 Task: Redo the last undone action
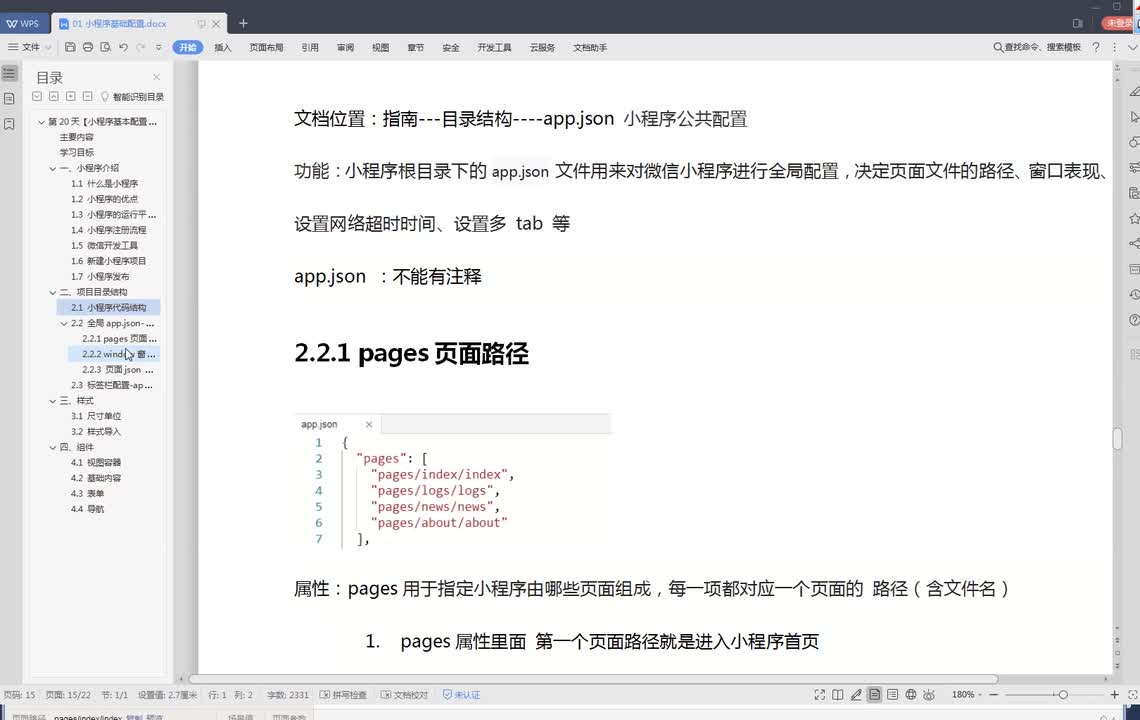[x=140, y=47]
